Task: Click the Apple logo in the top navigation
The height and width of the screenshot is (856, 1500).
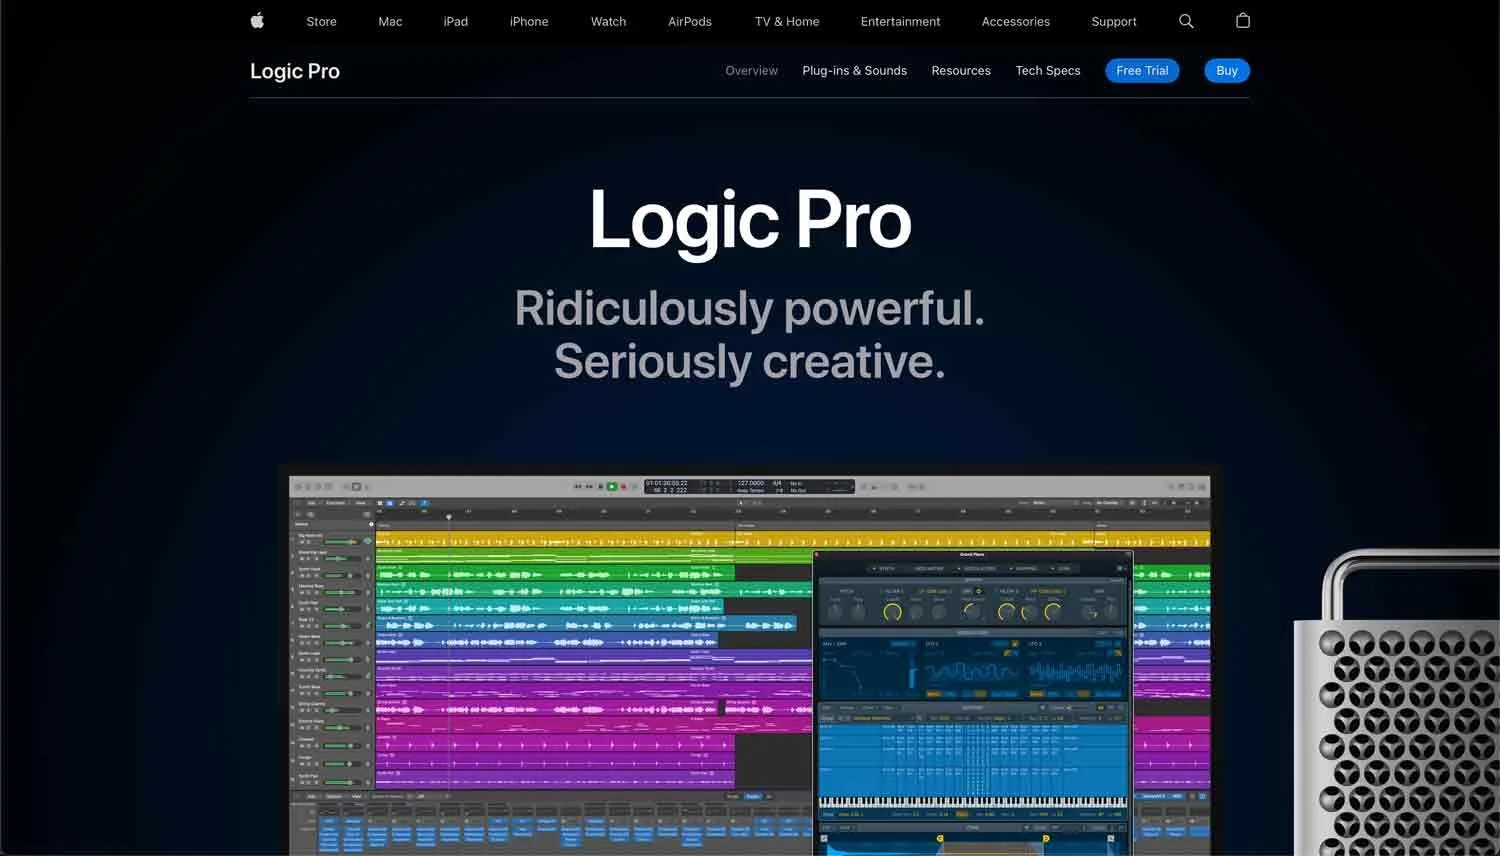Action: 257,20
